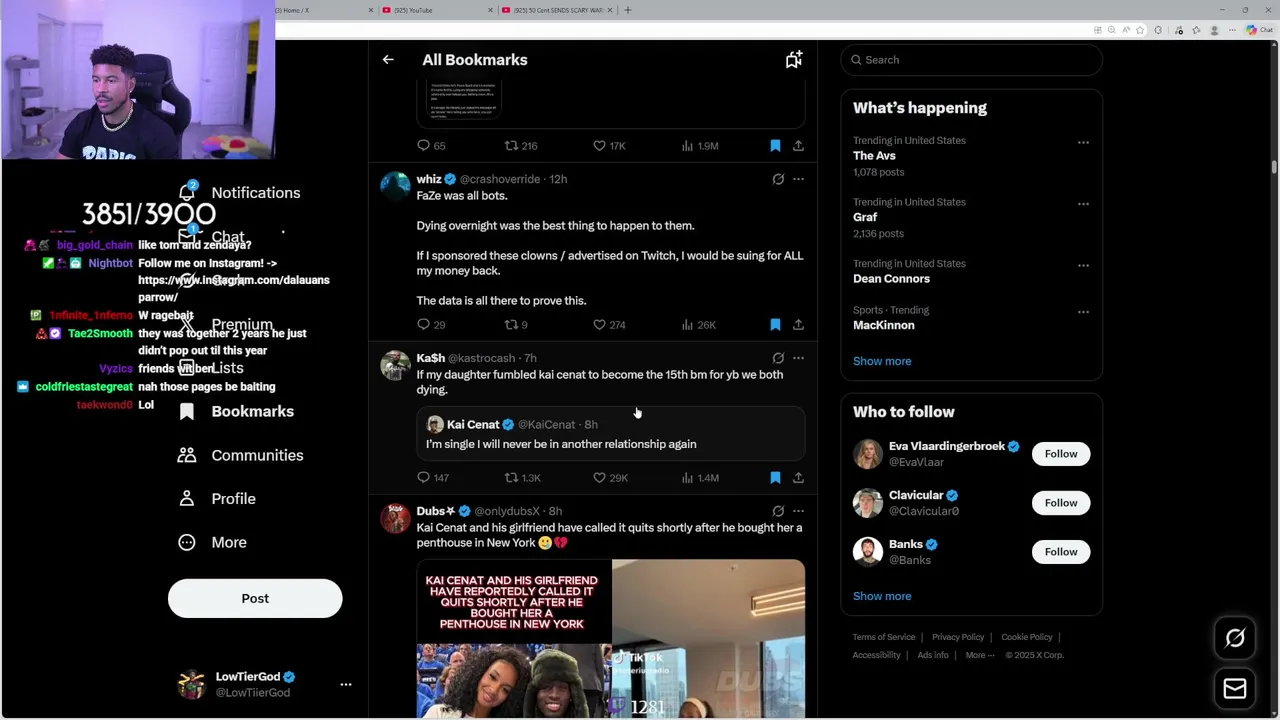1280x720 pixels.
Task: Go back using All Bookmarks arrow
Action: point(388,60)
